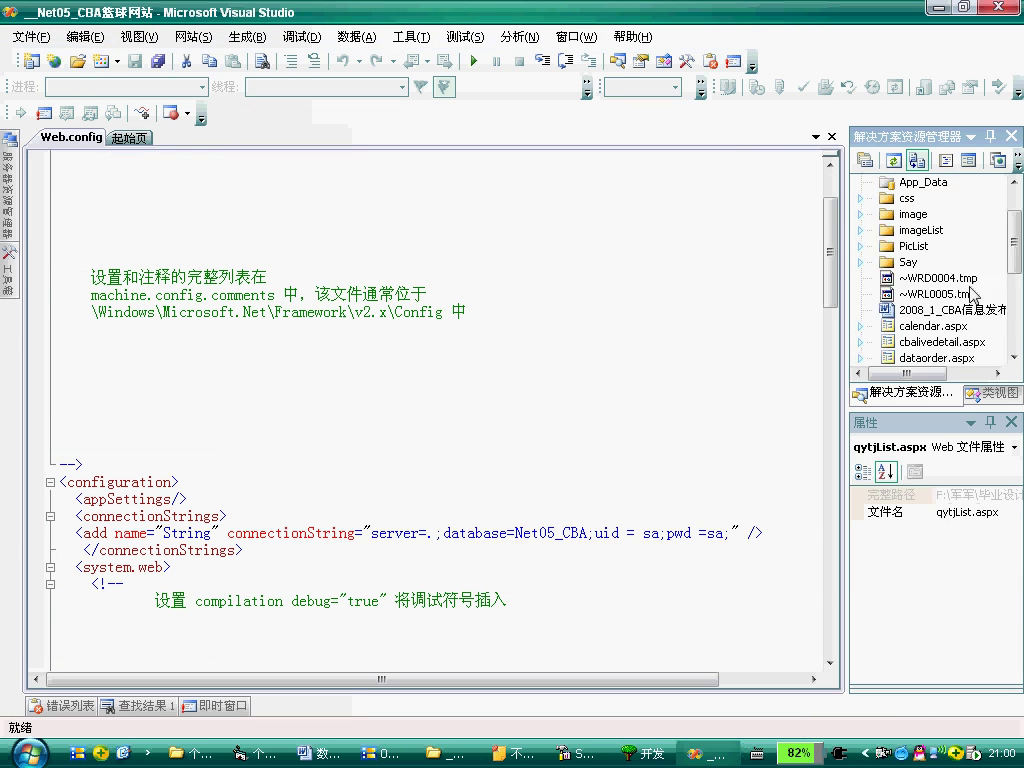Open the editor active files dropdown arrow
This screenshot has height=768, width=1024.
click(x=816, y=136)
